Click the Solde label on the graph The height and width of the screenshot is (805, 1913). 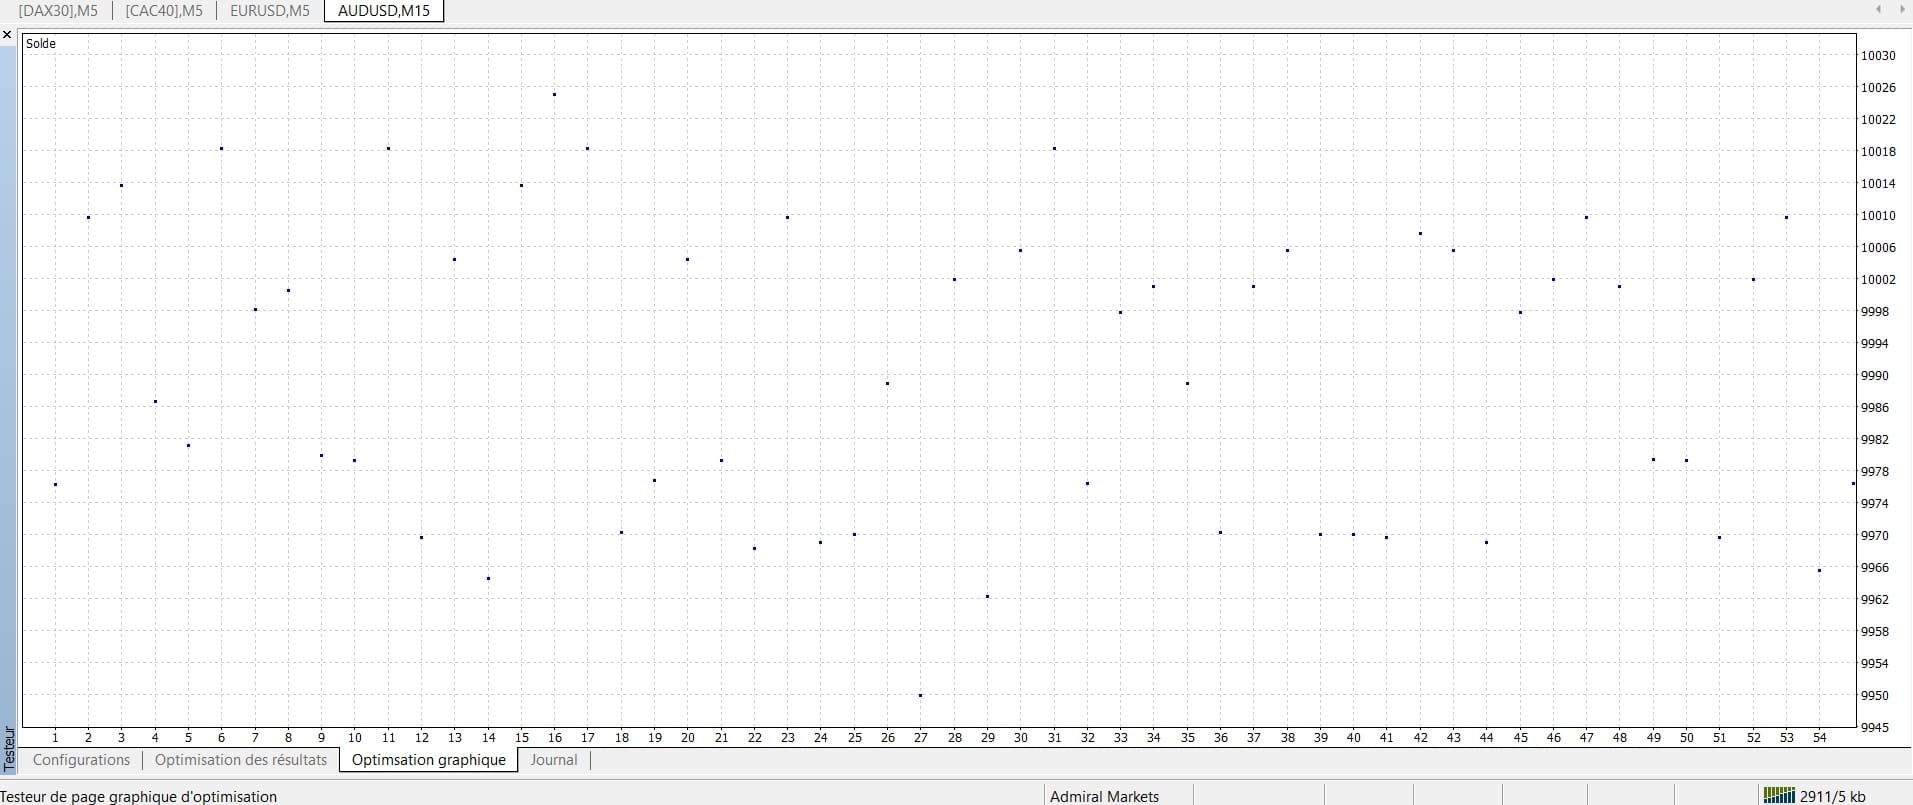point(41,44)
